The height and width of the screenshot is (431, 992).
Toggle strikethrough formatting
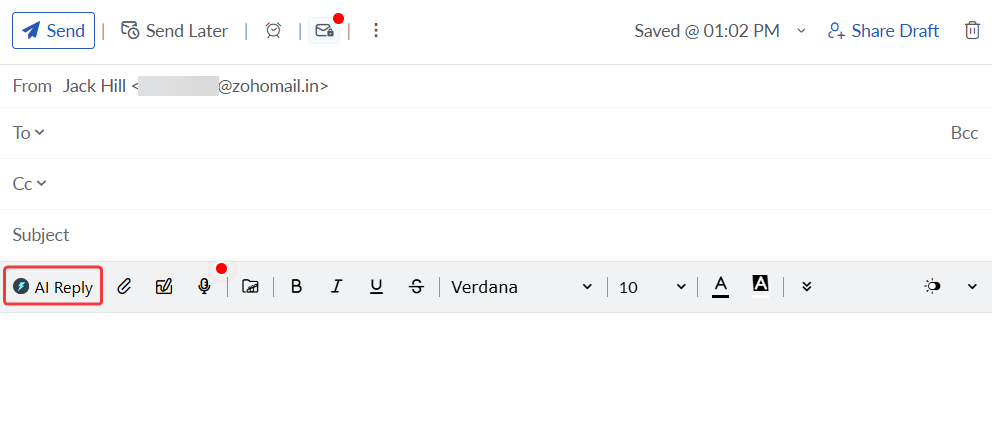click(x=416, y=287)
